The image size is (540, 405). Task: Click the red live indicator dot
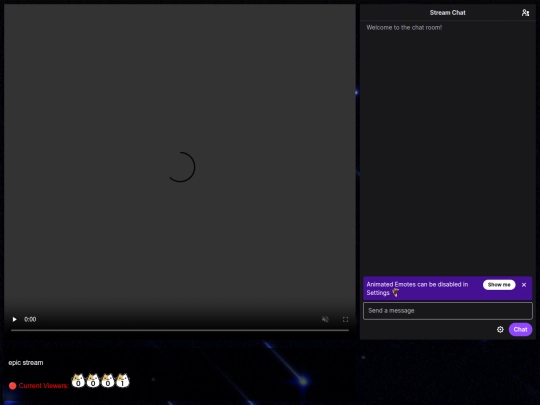pos(12,386)
